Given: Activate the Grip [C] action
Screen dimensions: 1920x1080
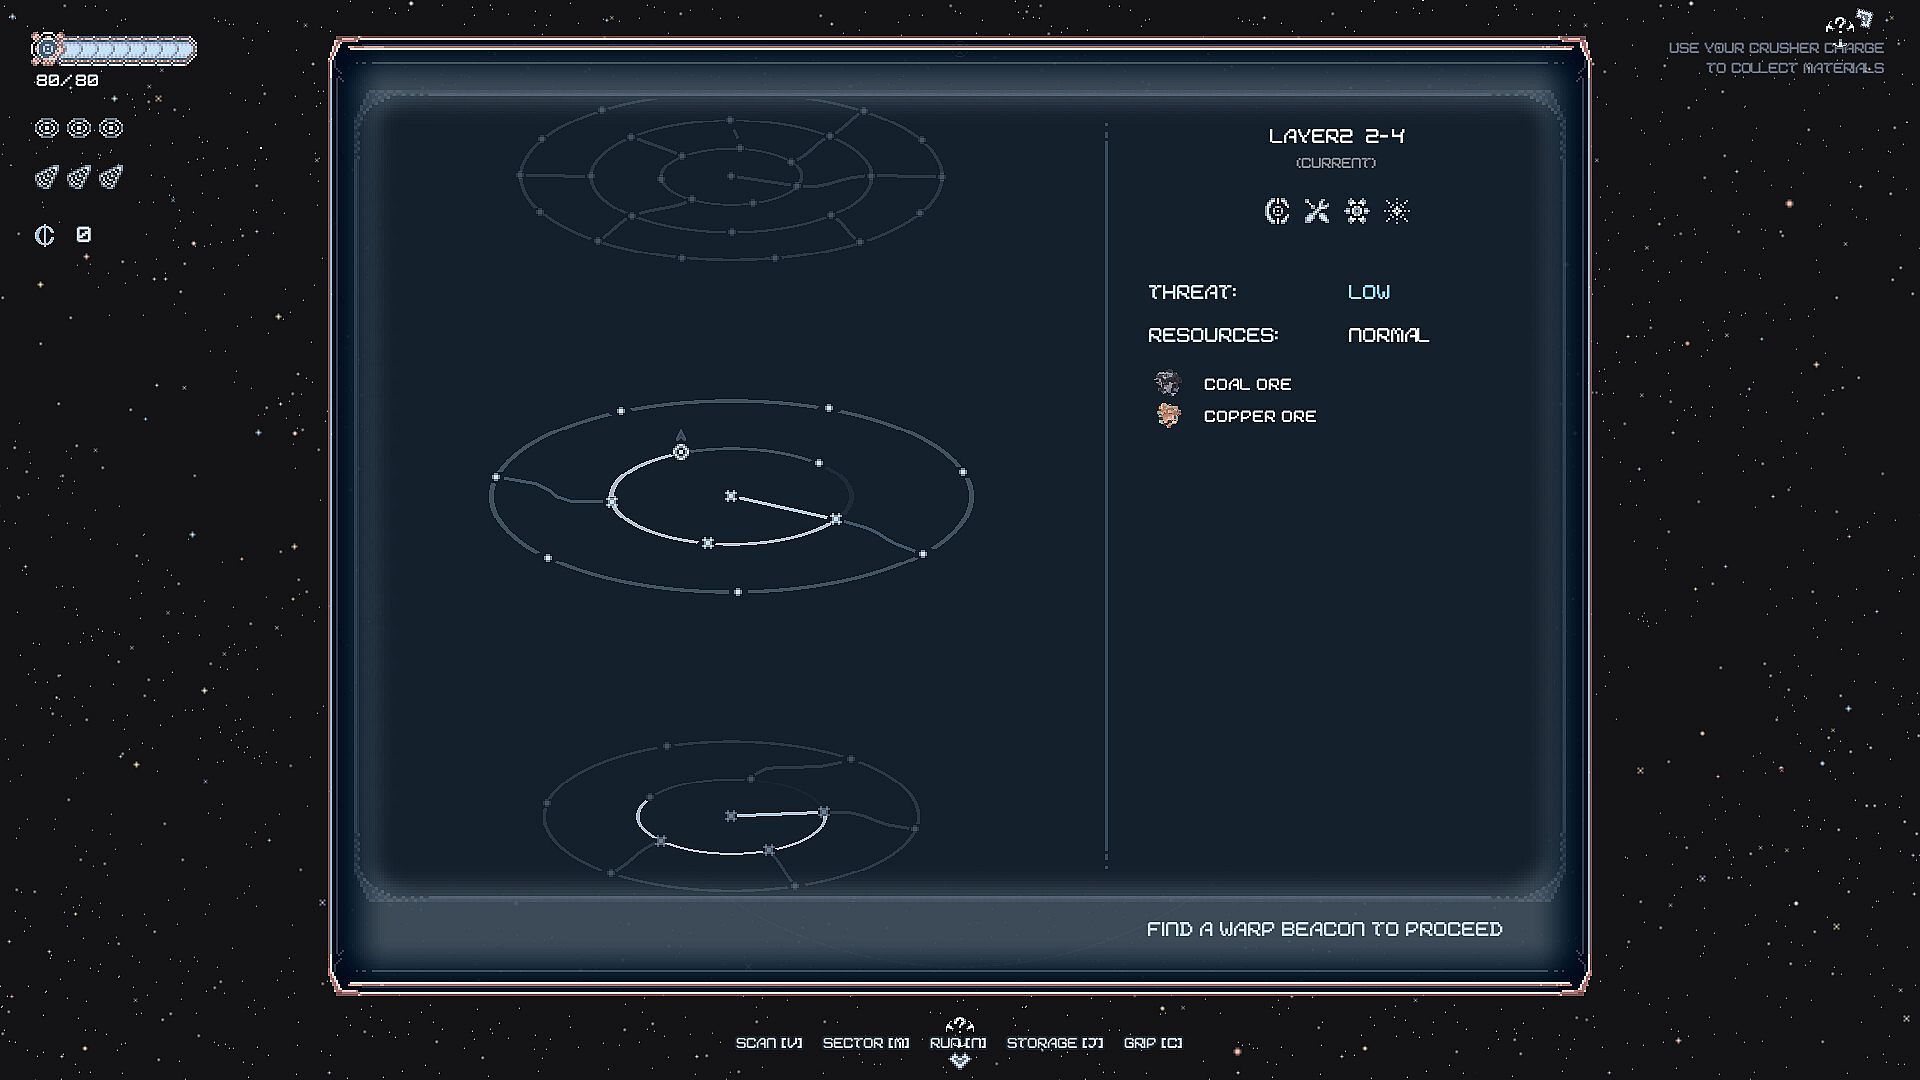Looking at the screenshot, I should coord(1152,1043).
